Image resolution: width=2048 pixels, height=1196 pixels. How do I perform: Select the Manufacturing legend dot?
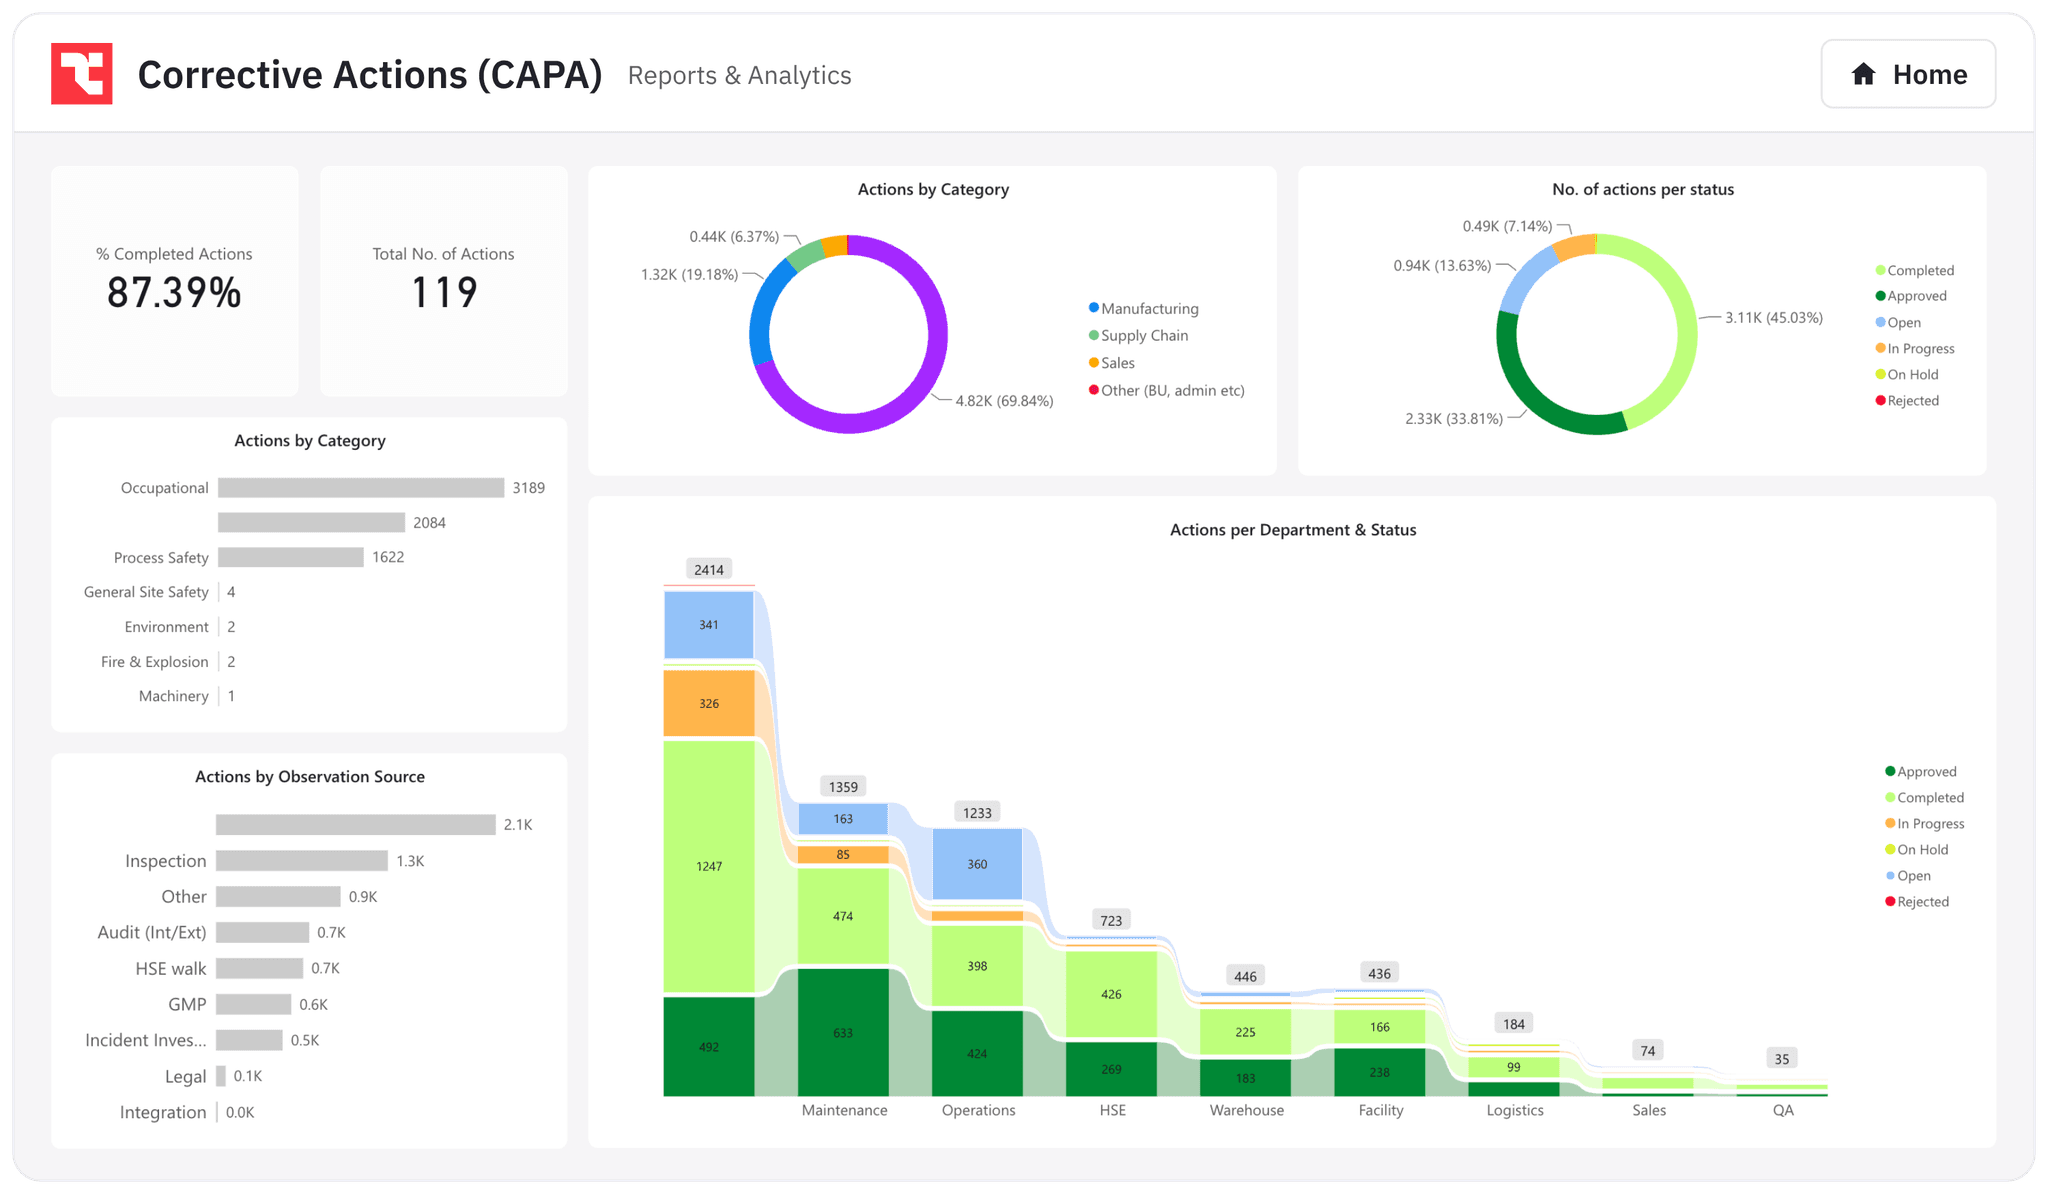click(1094, 308)
